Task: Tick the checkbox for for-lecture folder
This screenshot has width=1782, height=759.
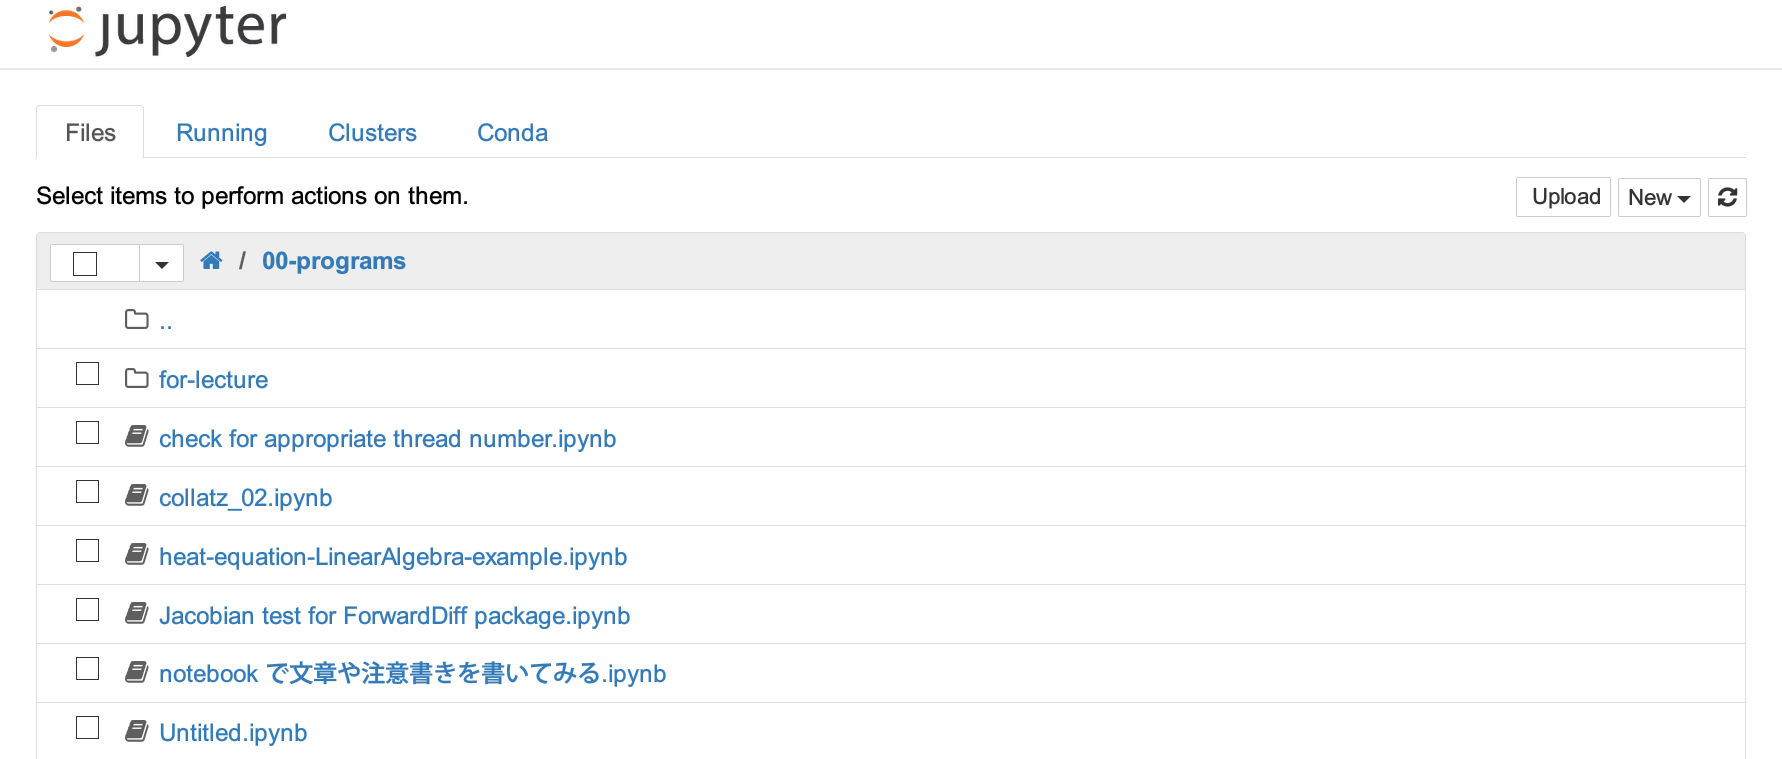Action: (88, 374)
